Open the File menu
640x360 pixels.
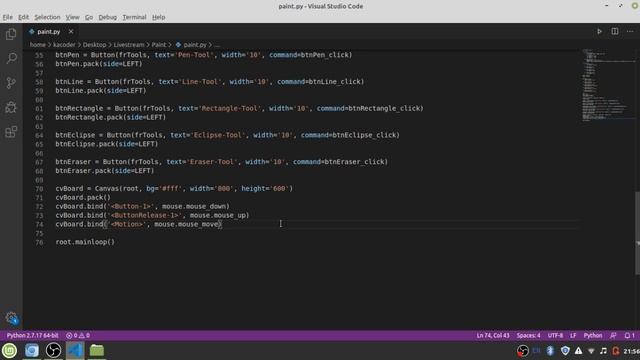7,17
